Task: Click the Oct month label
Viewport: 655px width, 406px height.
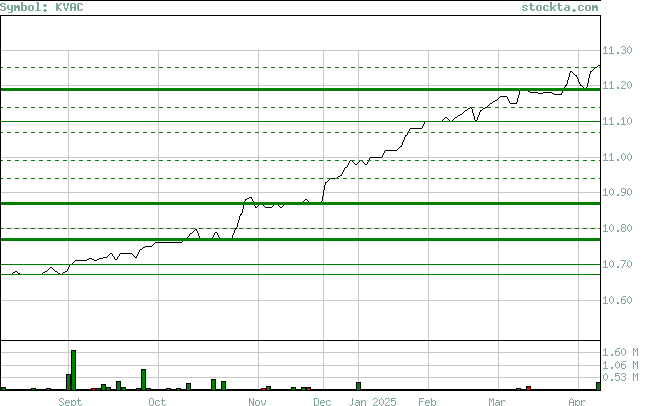Action: tap(157, 402)
